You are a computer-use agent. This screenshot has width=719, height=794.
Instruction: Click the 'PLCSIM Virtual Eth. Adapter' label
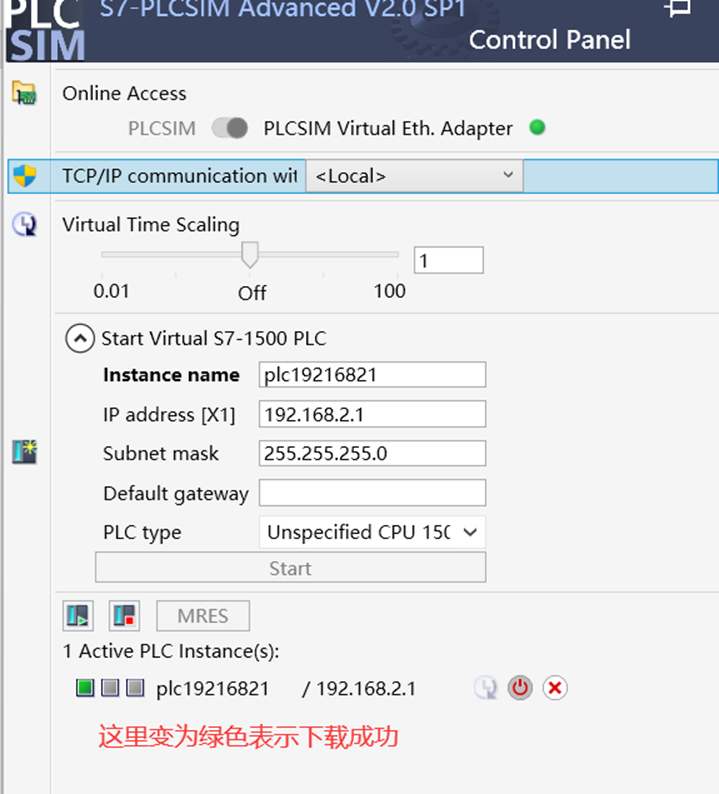(x=388, y=129)
